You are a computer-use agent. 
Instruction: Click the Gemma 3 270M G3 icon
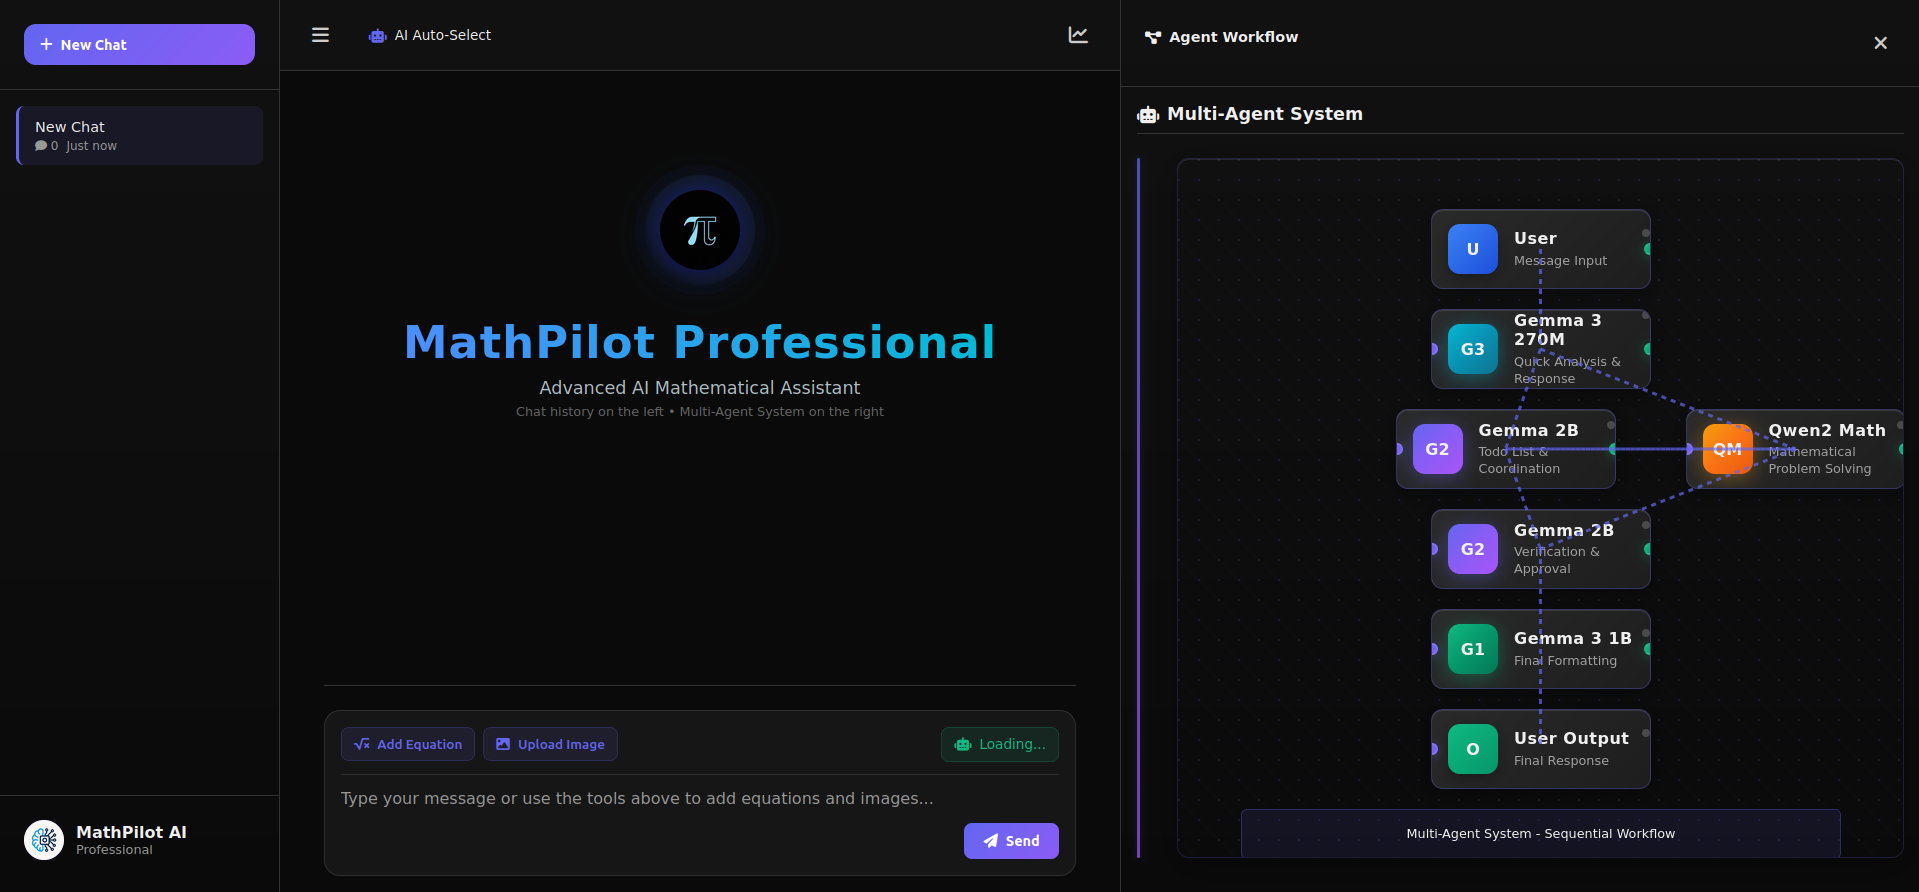[x=1473, y=349]
